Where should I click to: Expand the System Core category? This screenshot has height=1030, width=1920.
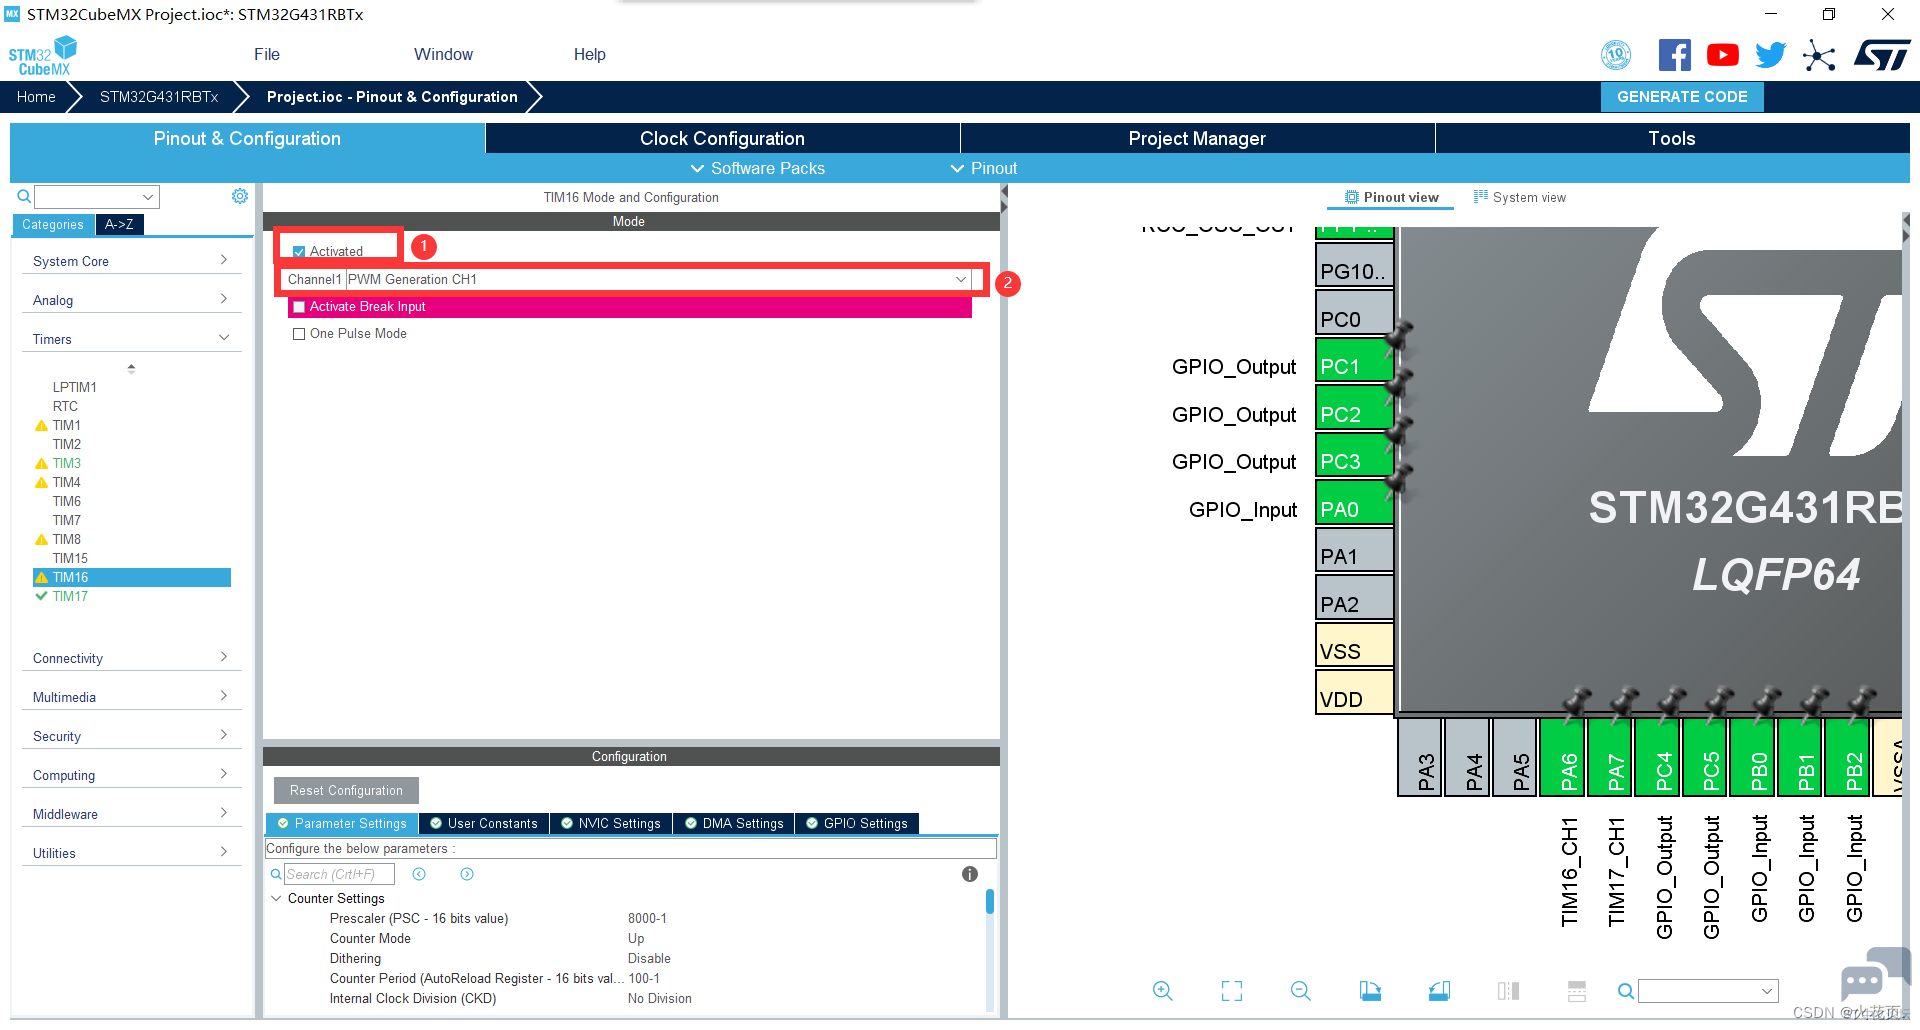tap(131, 261)
